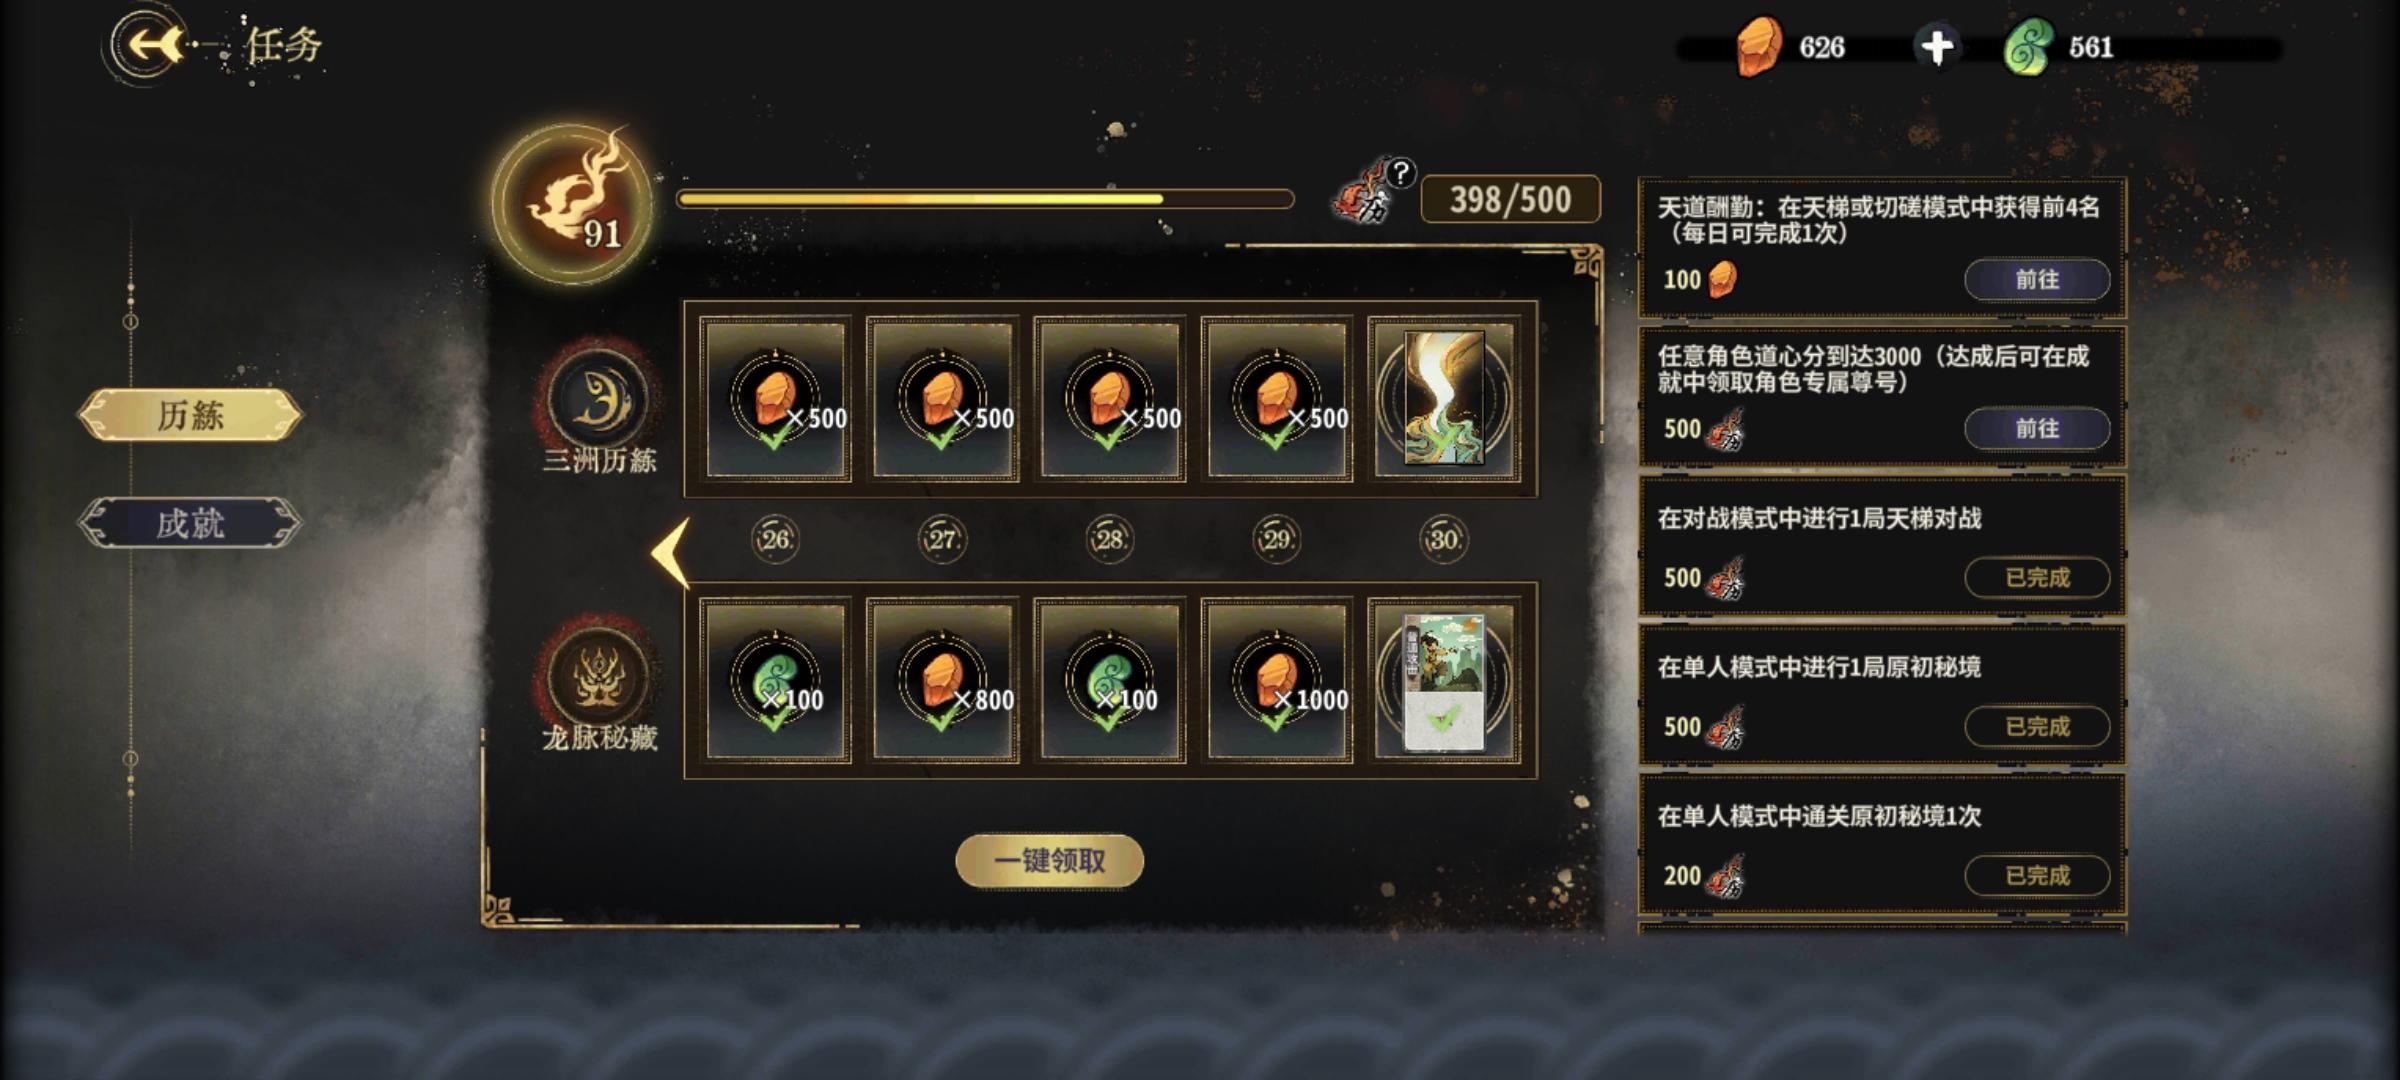Go to the previous reward levels arrow

pyautogui.click(x=671, y=552)
